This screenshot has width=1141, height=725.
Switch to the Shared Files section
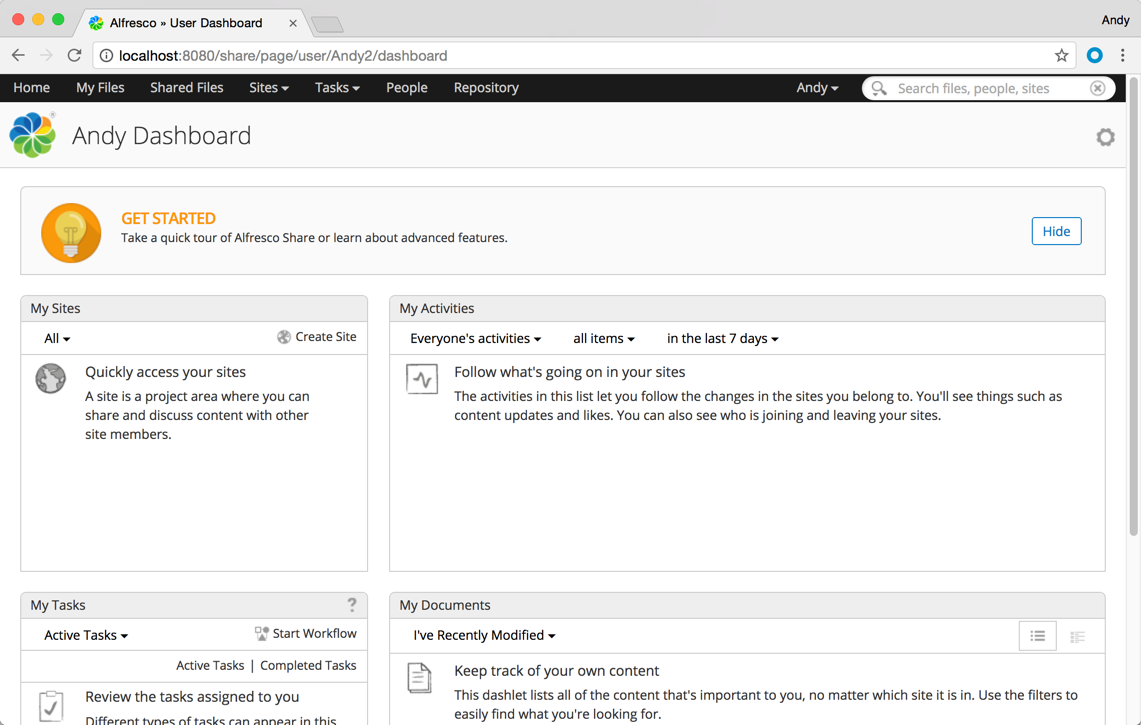(186, 88)
